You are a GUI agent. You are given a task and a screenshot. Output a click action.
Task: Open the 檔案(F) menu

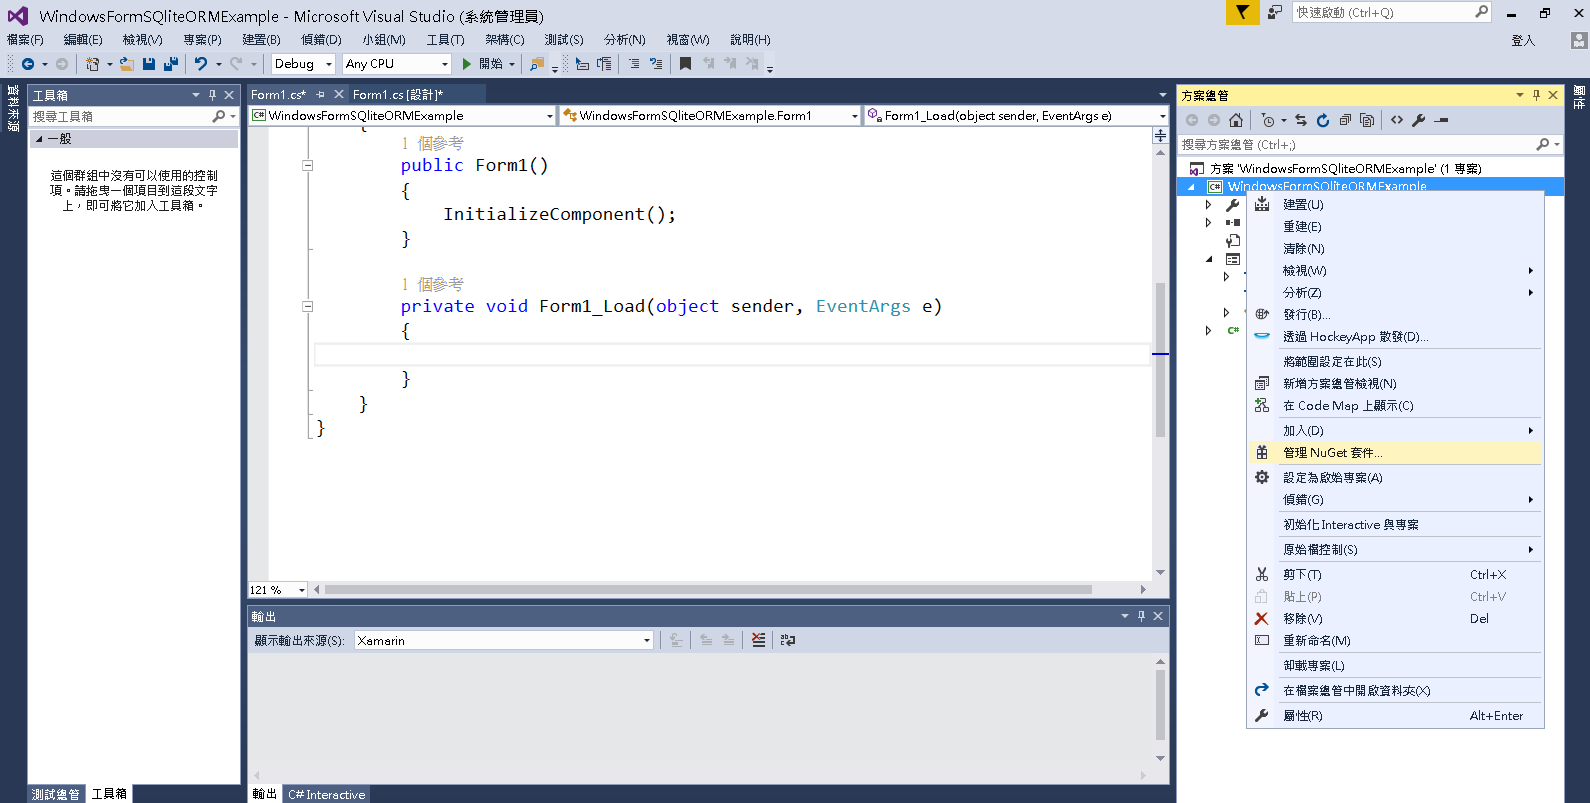[x=25, y=40]
